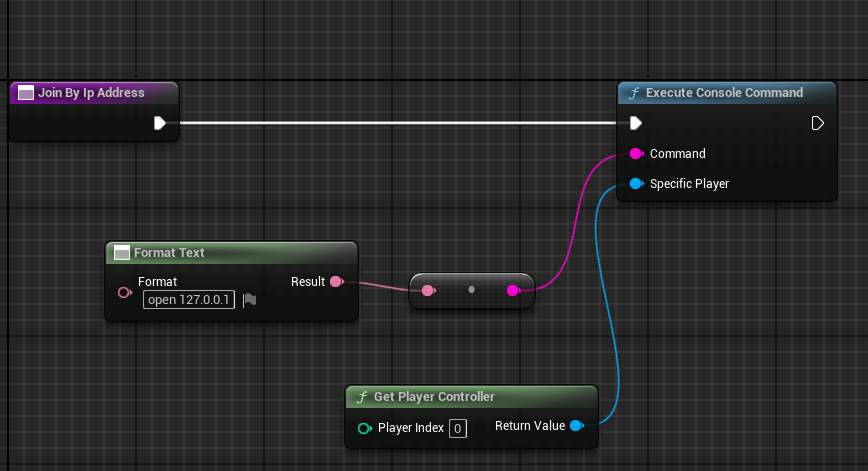Click the 'Result' pin label
This screenshot has width=868, height=471.
(x=308, y=282)
